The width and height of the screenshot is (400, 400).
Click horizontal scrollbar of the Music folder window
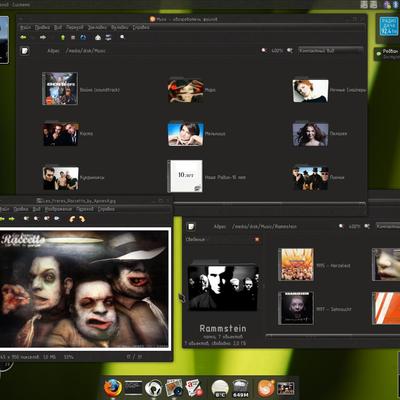point(270,203)
